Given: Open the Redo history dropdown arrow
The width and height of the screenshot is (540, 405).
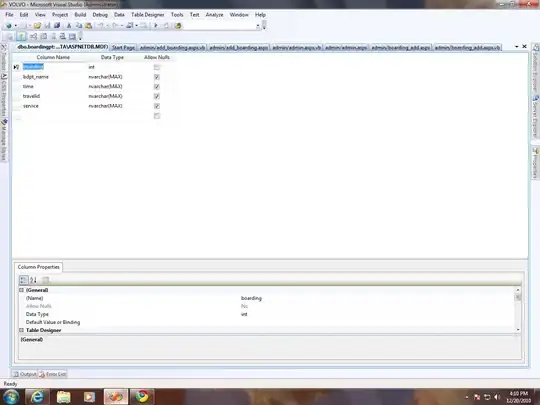Looking at the screenshot, I should (122, 25).
